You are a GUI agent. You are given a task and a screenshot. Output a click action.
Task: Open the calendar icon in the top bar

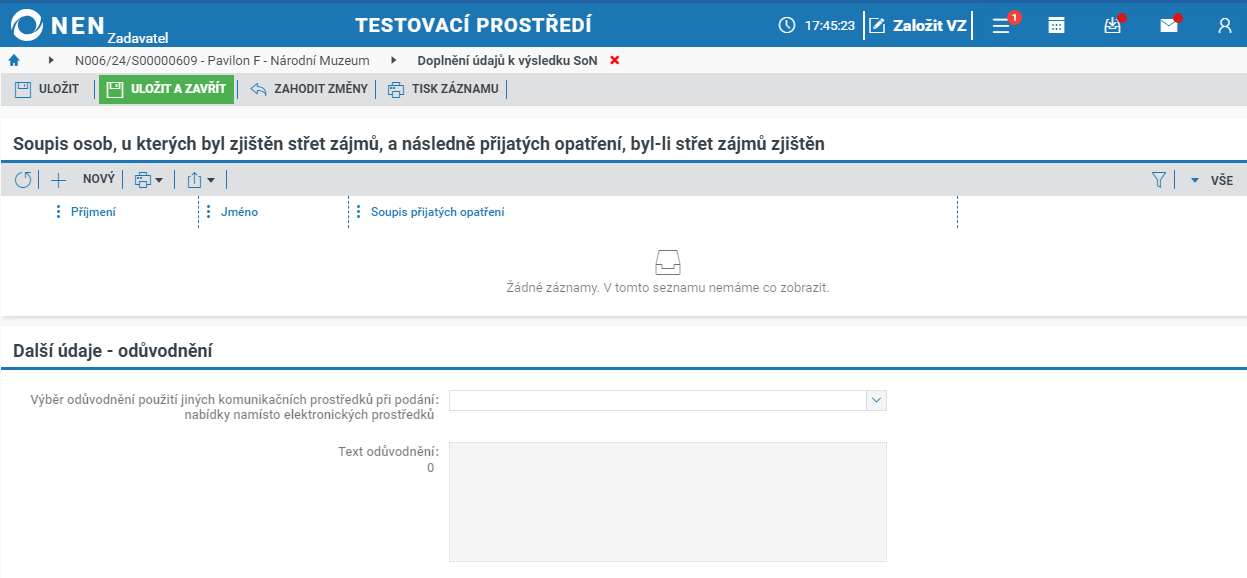(1057, 24)
